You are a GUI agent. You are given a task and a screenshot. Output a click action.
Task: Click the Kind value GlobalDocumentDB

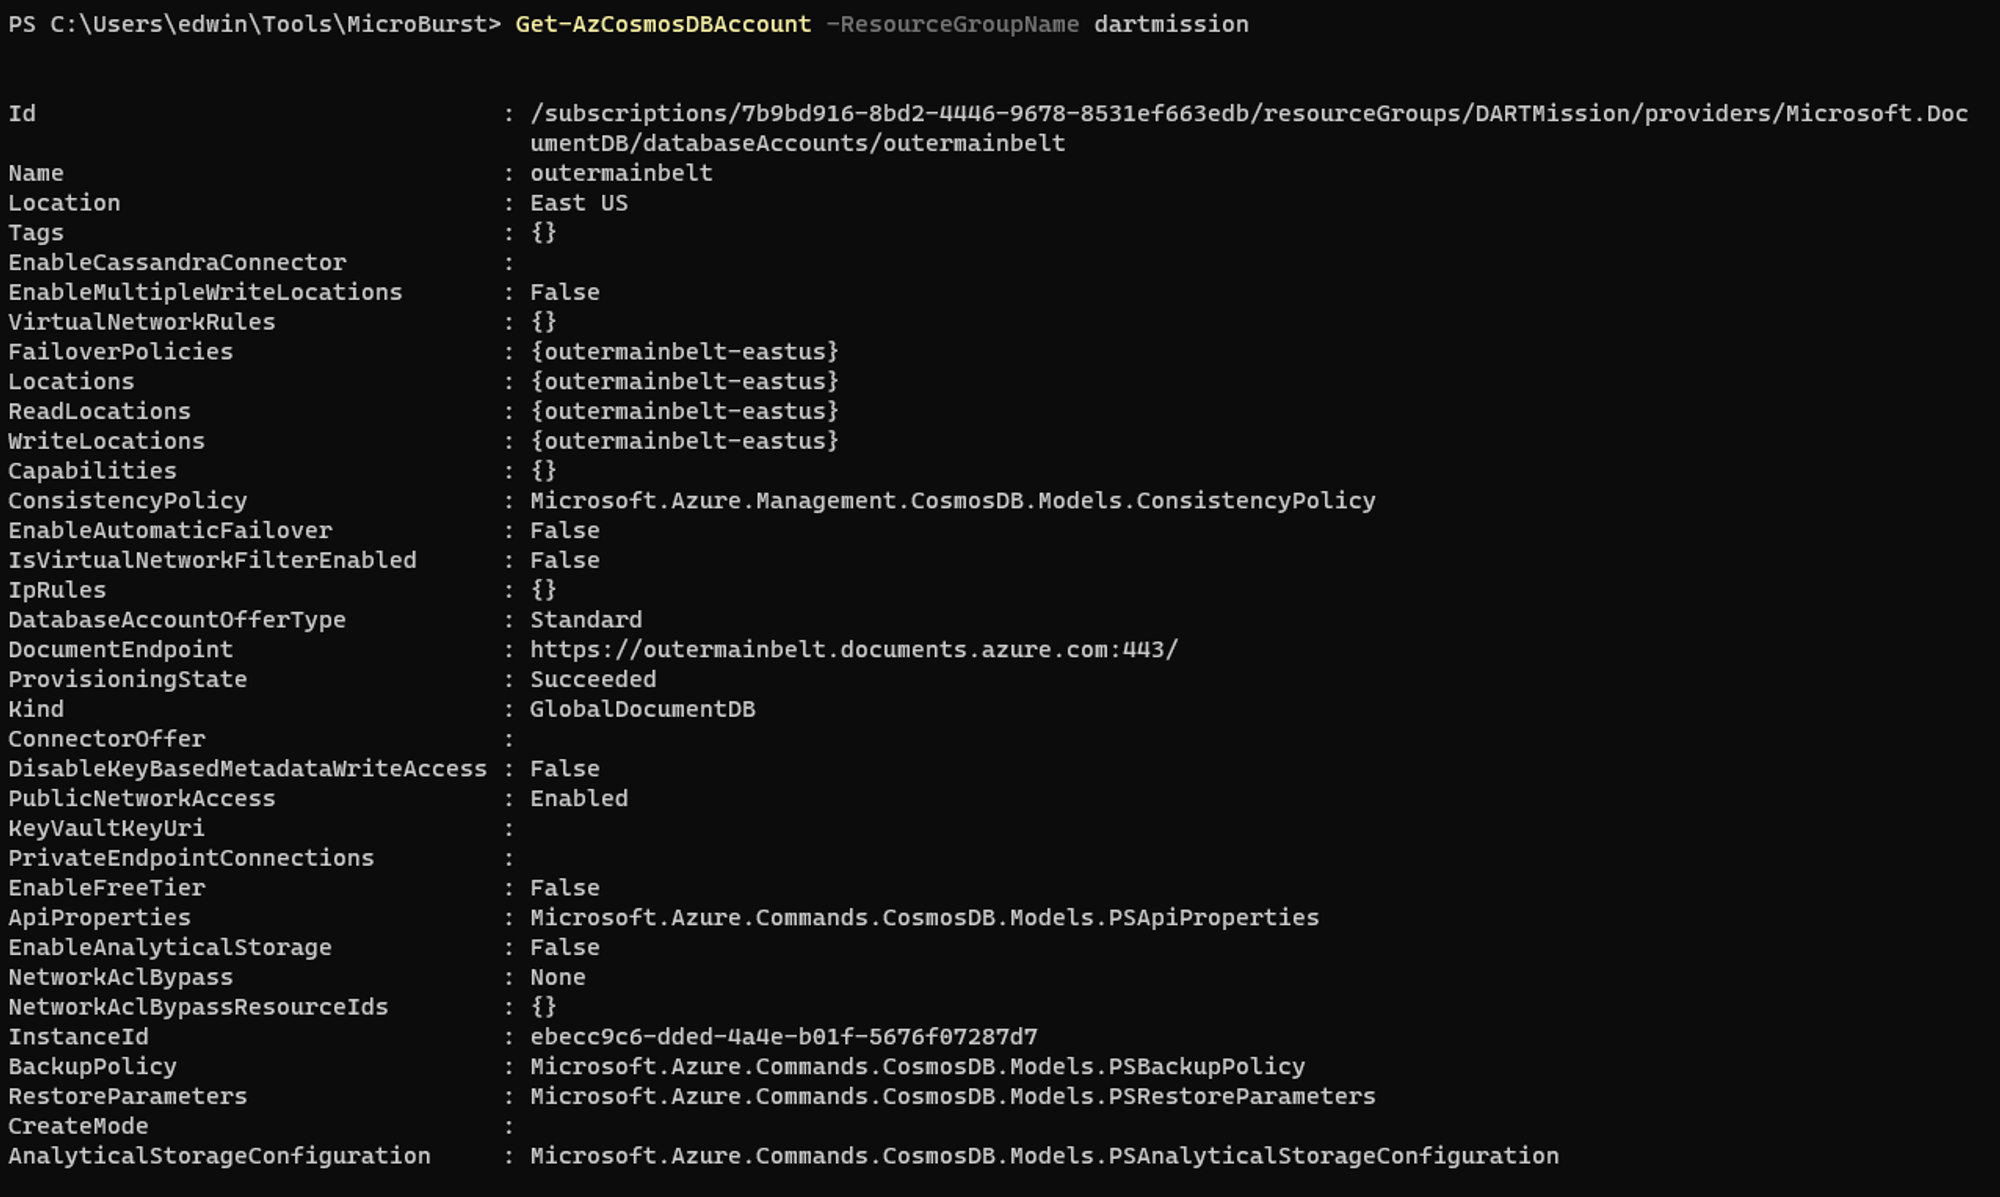click(x=642, y=709)
